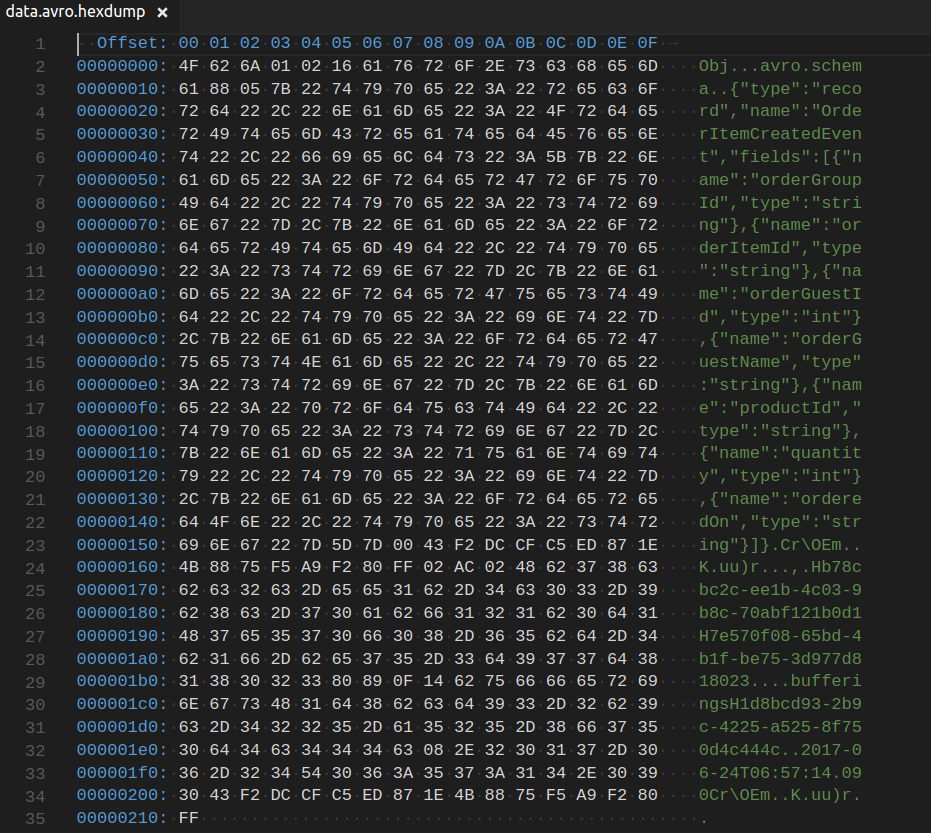Click decoded text 0d4c444c..2017-0
Image resolution: width=931 pixels, height=833 pixels.
[780, 750]
